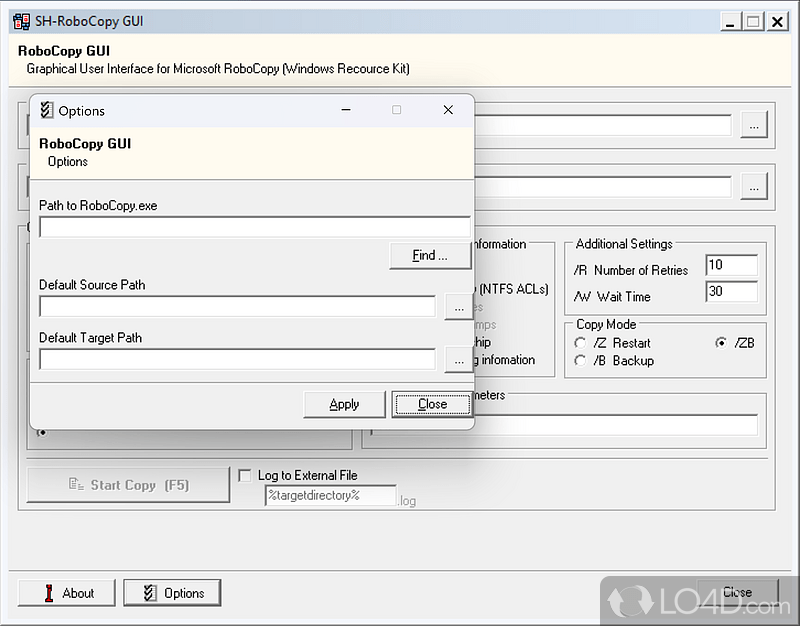Click the checklist icon on Options button
Image resolution: width=800 pixels, height=626 pixels.
[x=149, y=593]
